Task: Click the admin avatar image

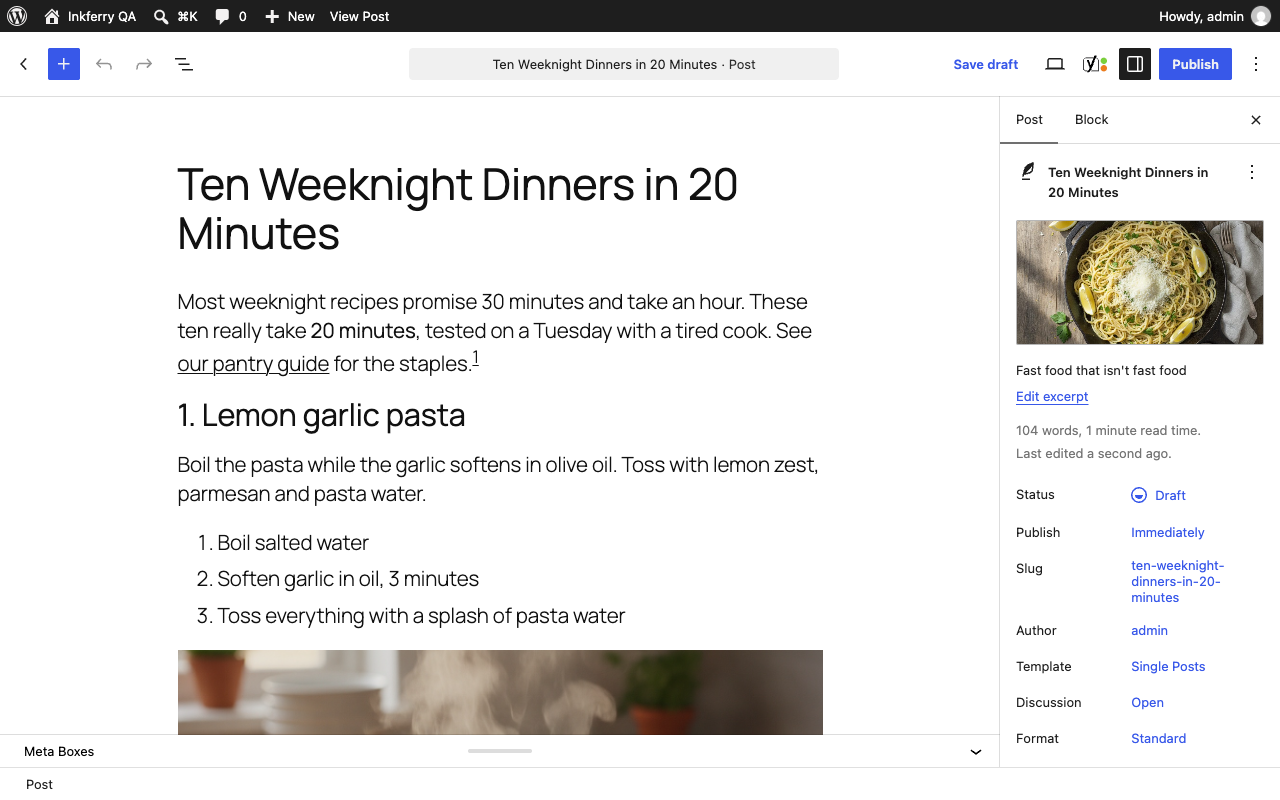Action: coord(1261,16)
